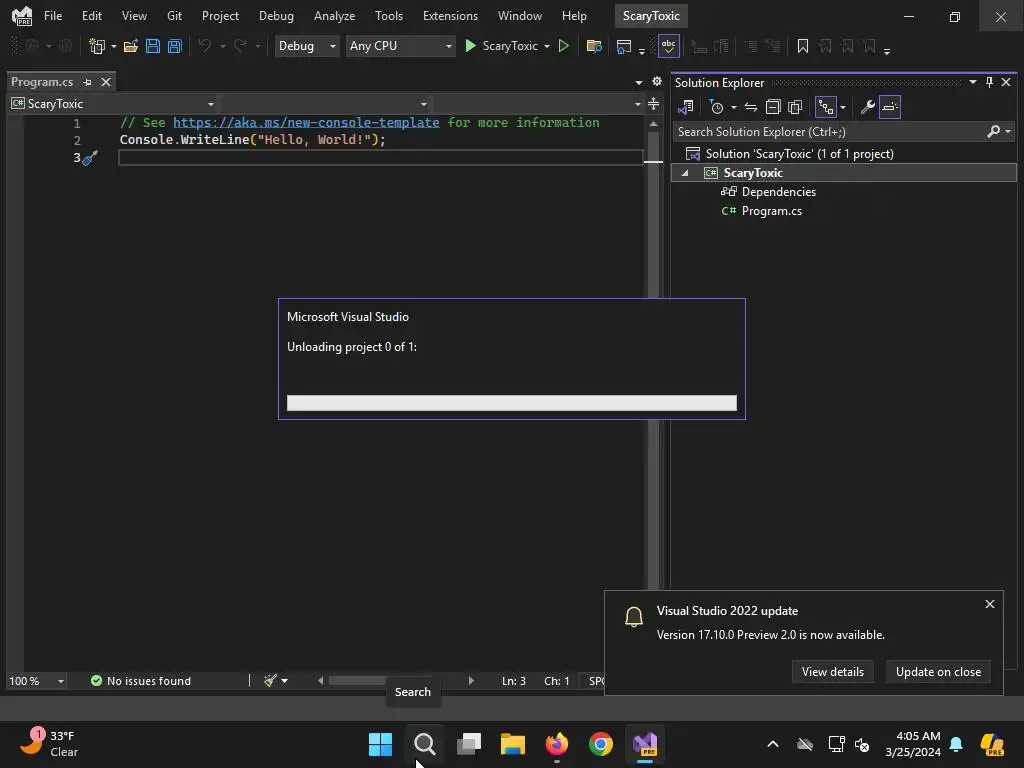Click the split editor window icon
1024x768 pixels.
point(653,104)
